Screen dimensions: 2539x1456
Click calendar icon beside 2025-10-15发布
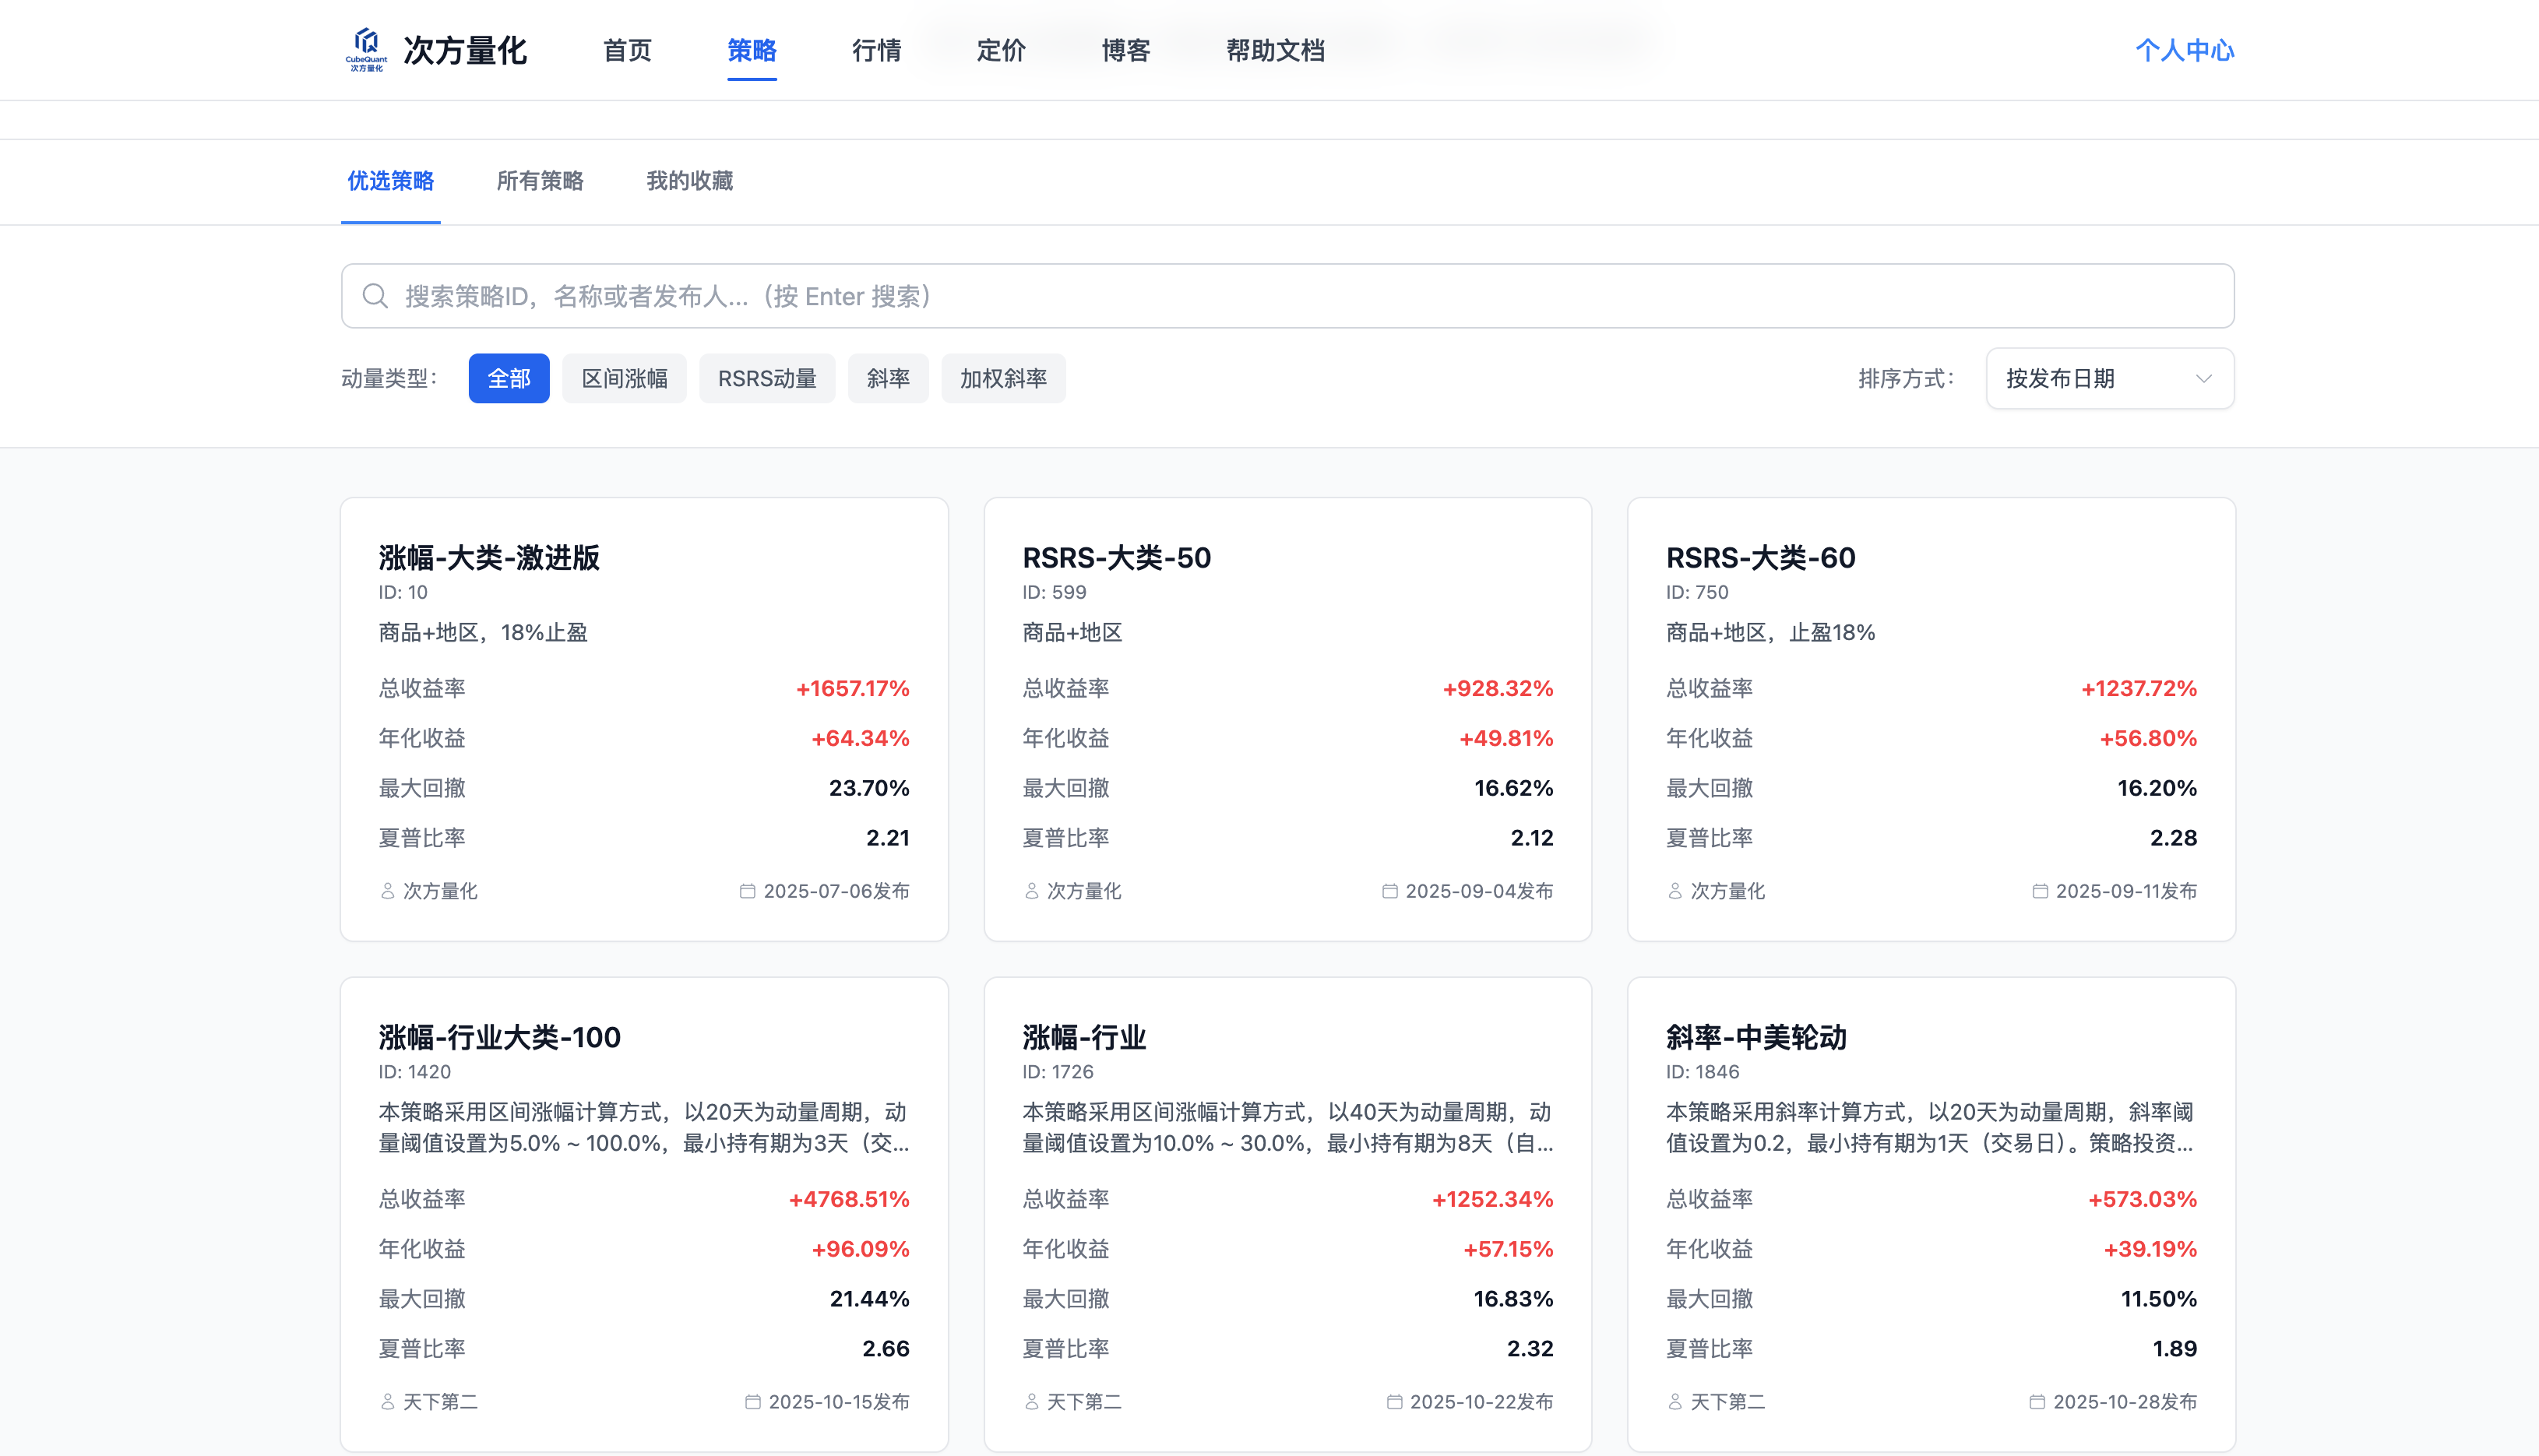click(x=752, y=1402)
